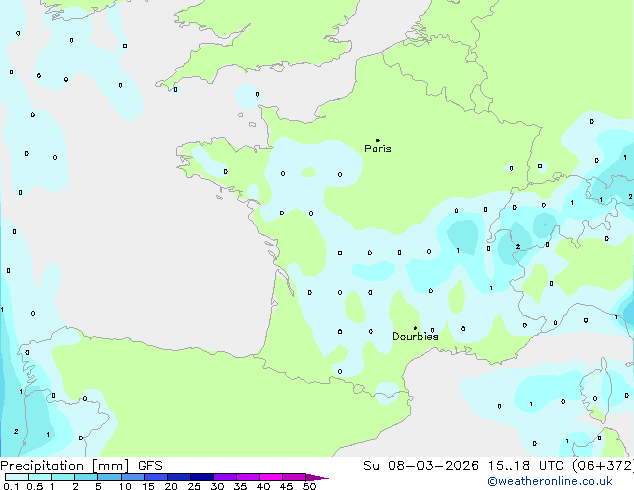Click the Dourbies dot marker on map

[415, 328]
